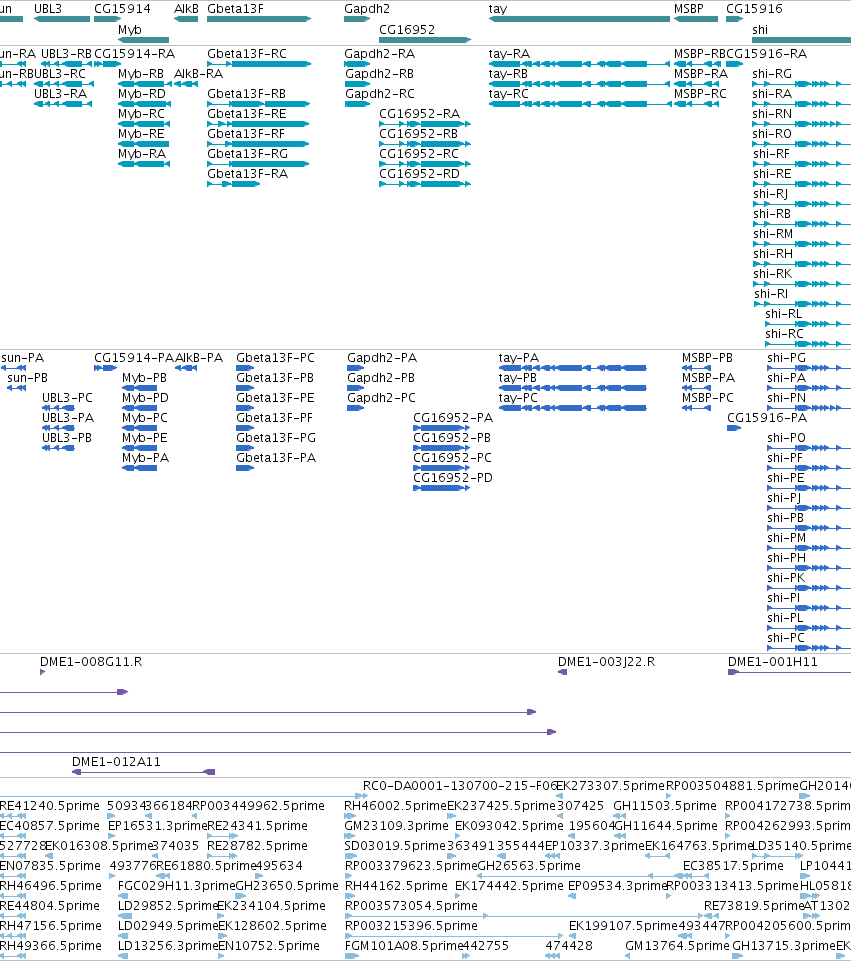Select the UBL3 gene bar

(62, 19)
